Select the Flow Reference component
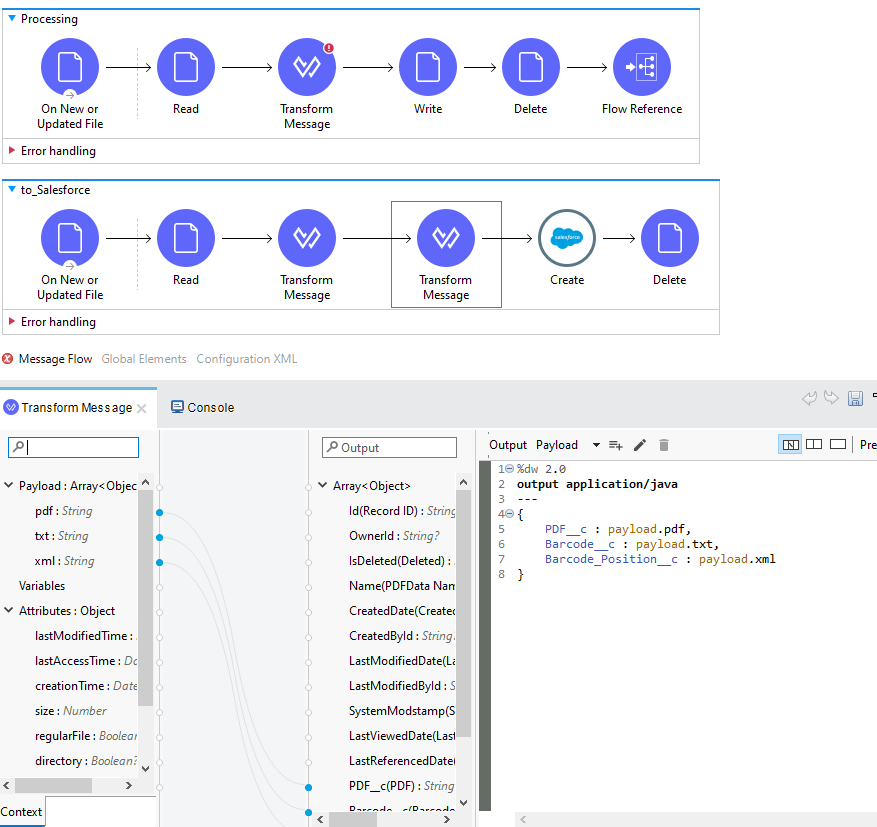Screen dimensions: 877x827 641,67
